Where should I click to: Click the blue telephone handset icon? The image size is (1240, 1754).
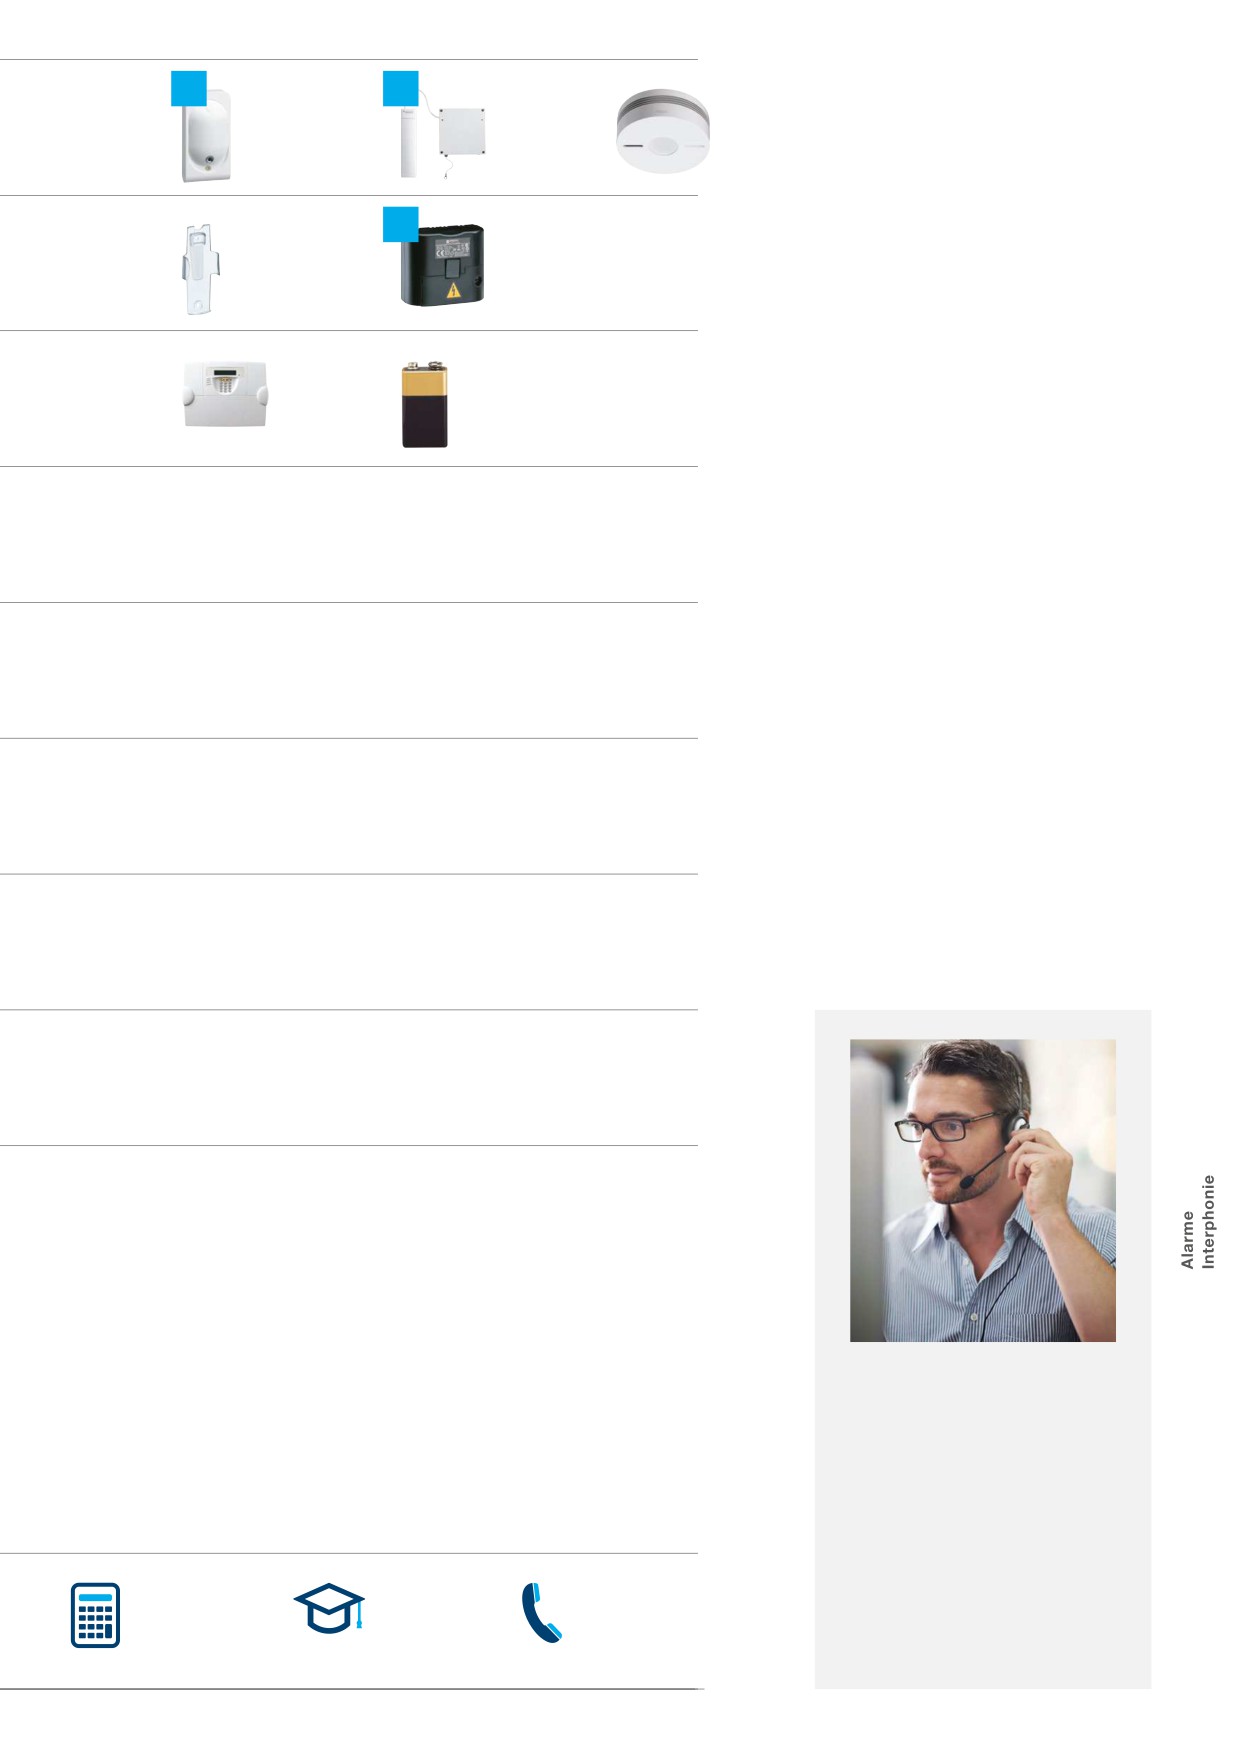point(541,1613)
